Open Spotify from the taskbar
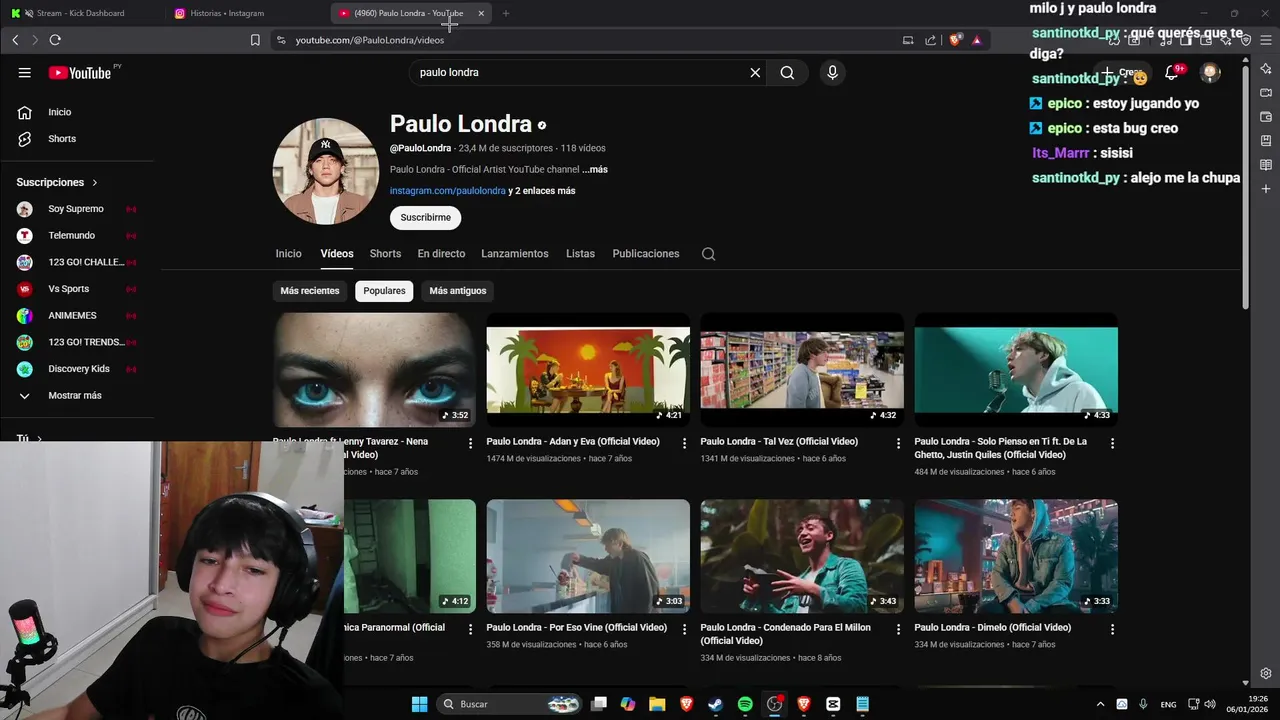The image size is (1280, 720). pyautogui.click(x=745, y=704)
